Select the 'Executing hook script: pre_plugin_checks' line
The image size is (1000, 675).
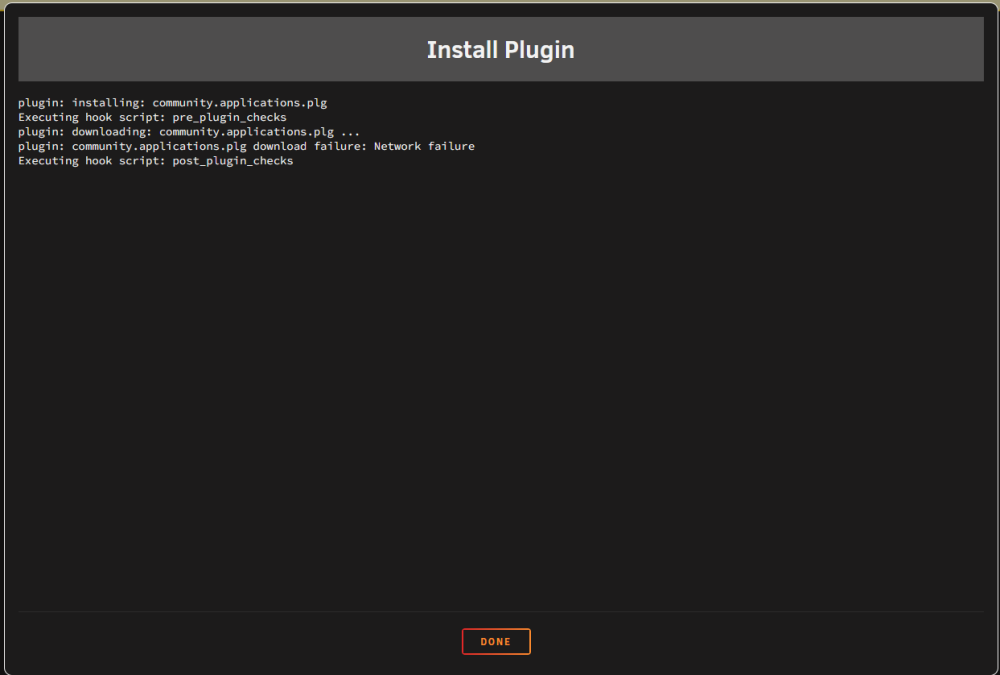pos(152,117)
